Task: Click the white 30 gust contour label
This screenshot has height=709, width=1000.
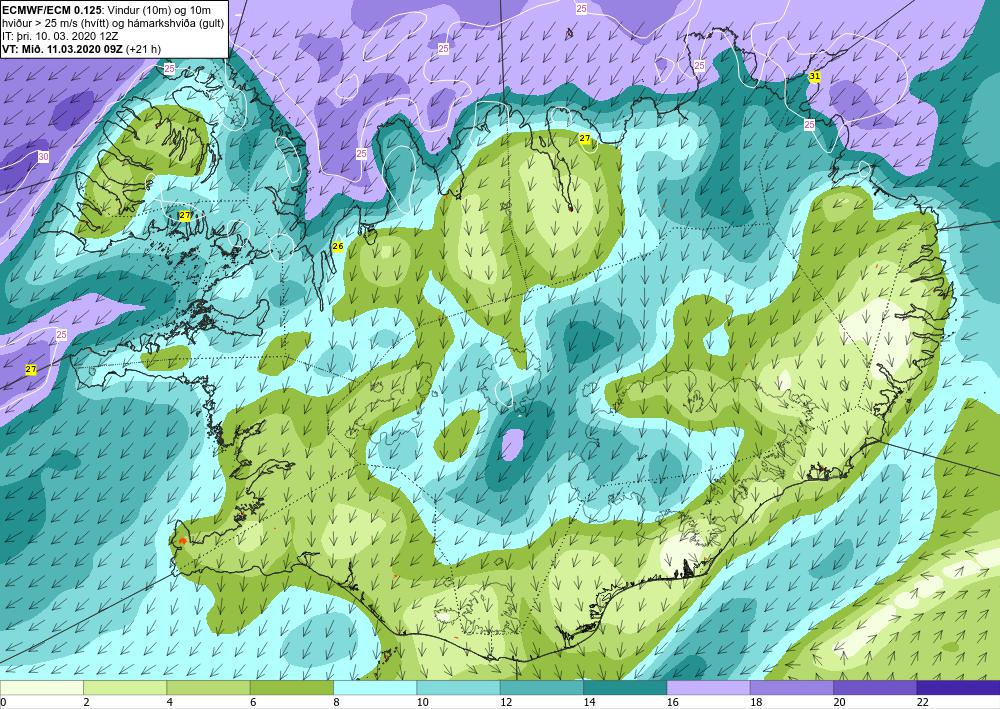Action: coord(43,157)
